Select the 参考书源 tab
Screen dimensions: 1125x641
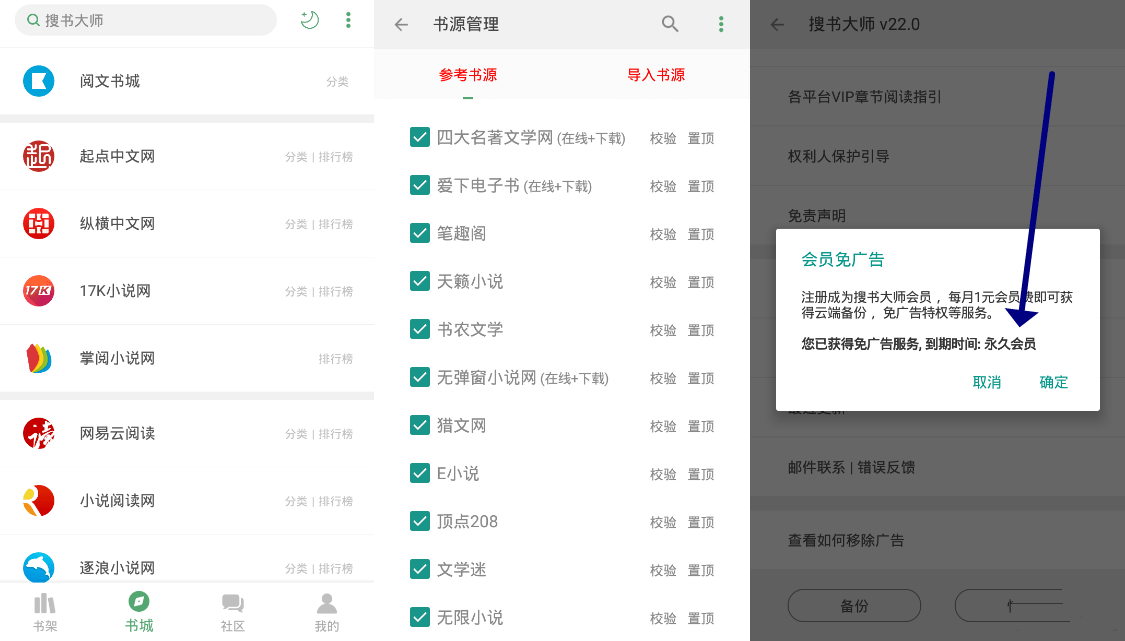[468, 74]
